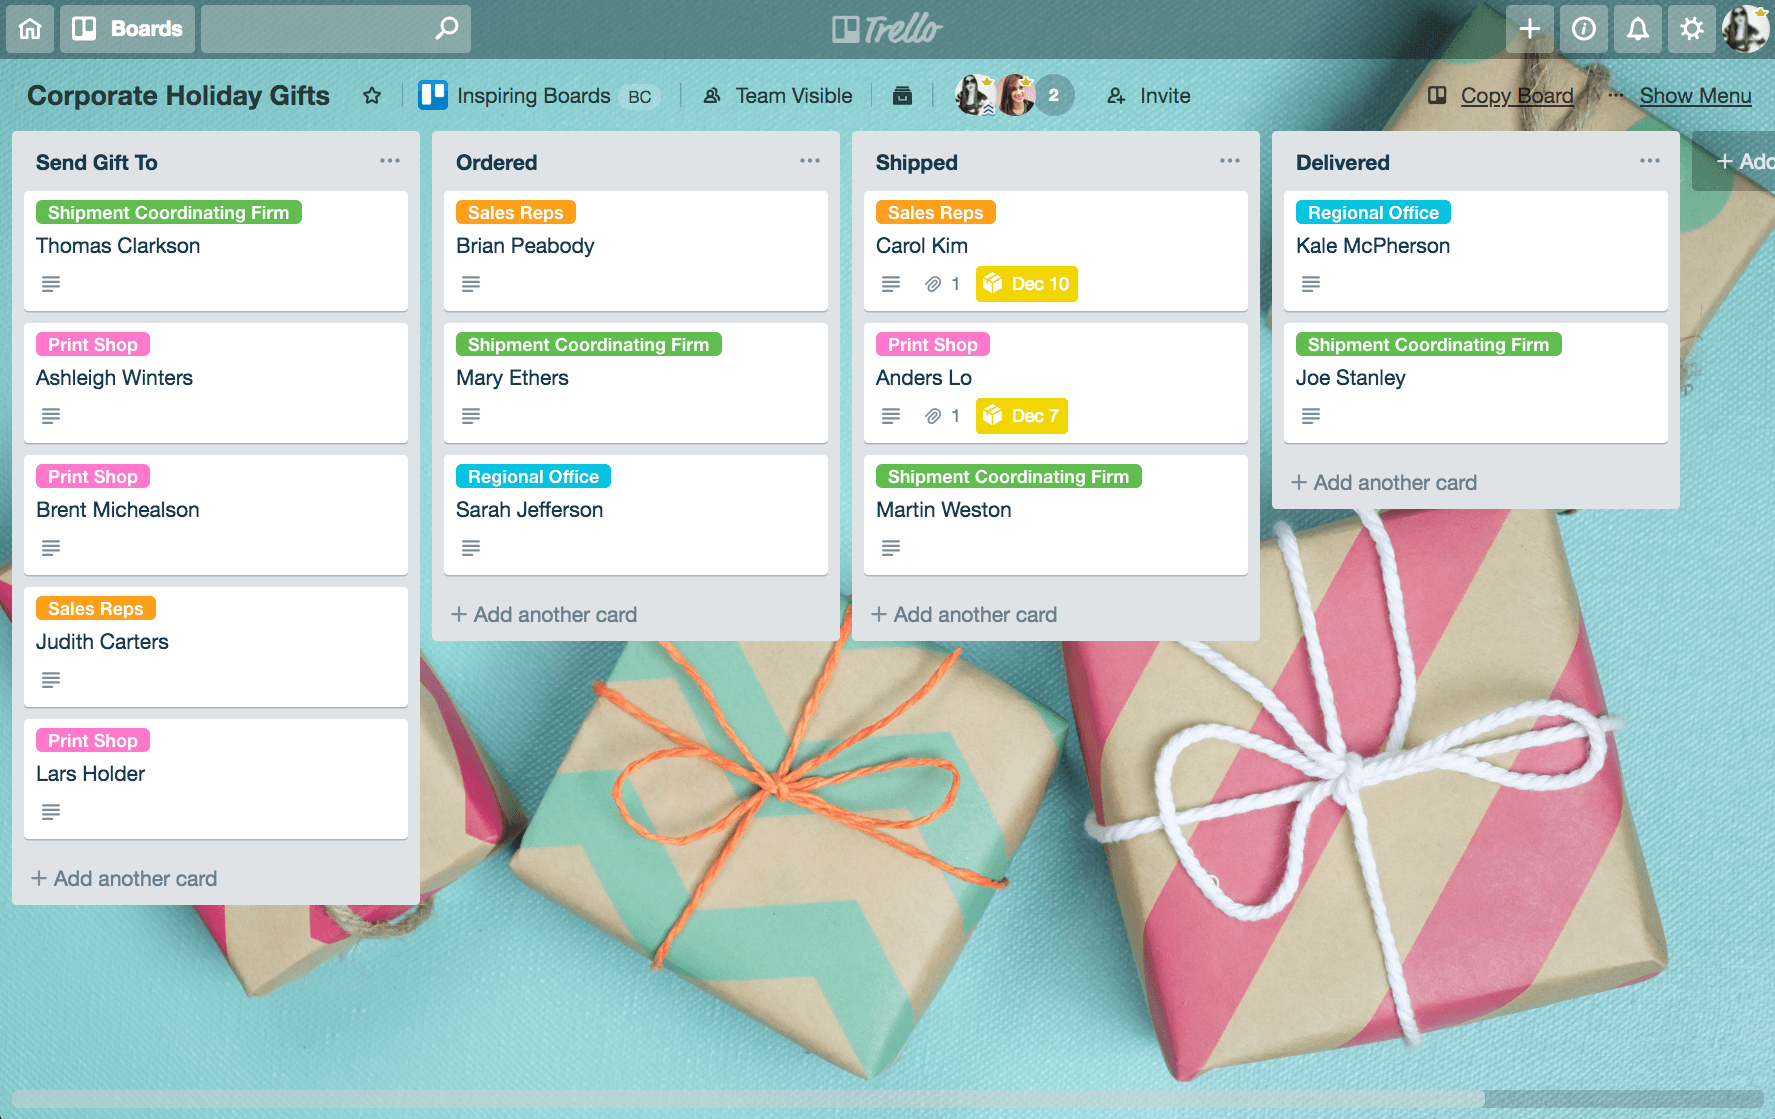This screenshot has width=1775, height=1119.
Task: Toggle the Dec 7 due date badge
Action: click(x=1021, y=416)
